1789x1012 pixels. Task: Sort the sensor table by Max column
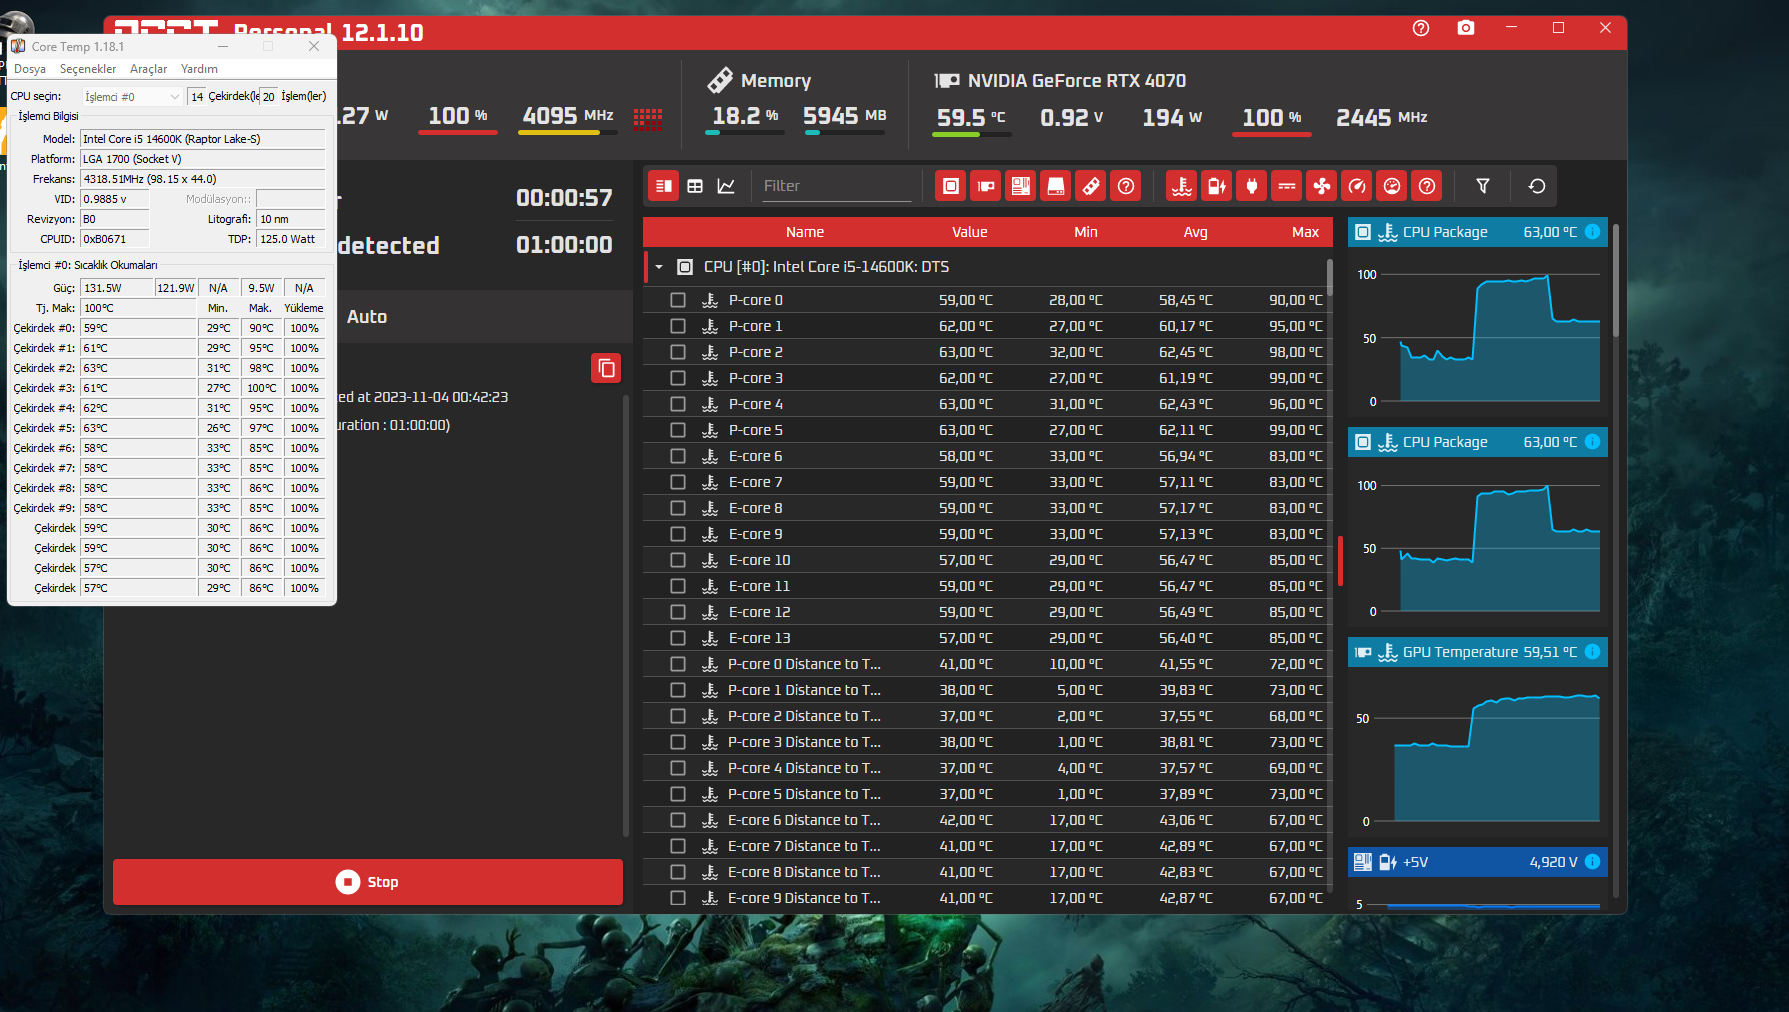[x=1306, y=232]
